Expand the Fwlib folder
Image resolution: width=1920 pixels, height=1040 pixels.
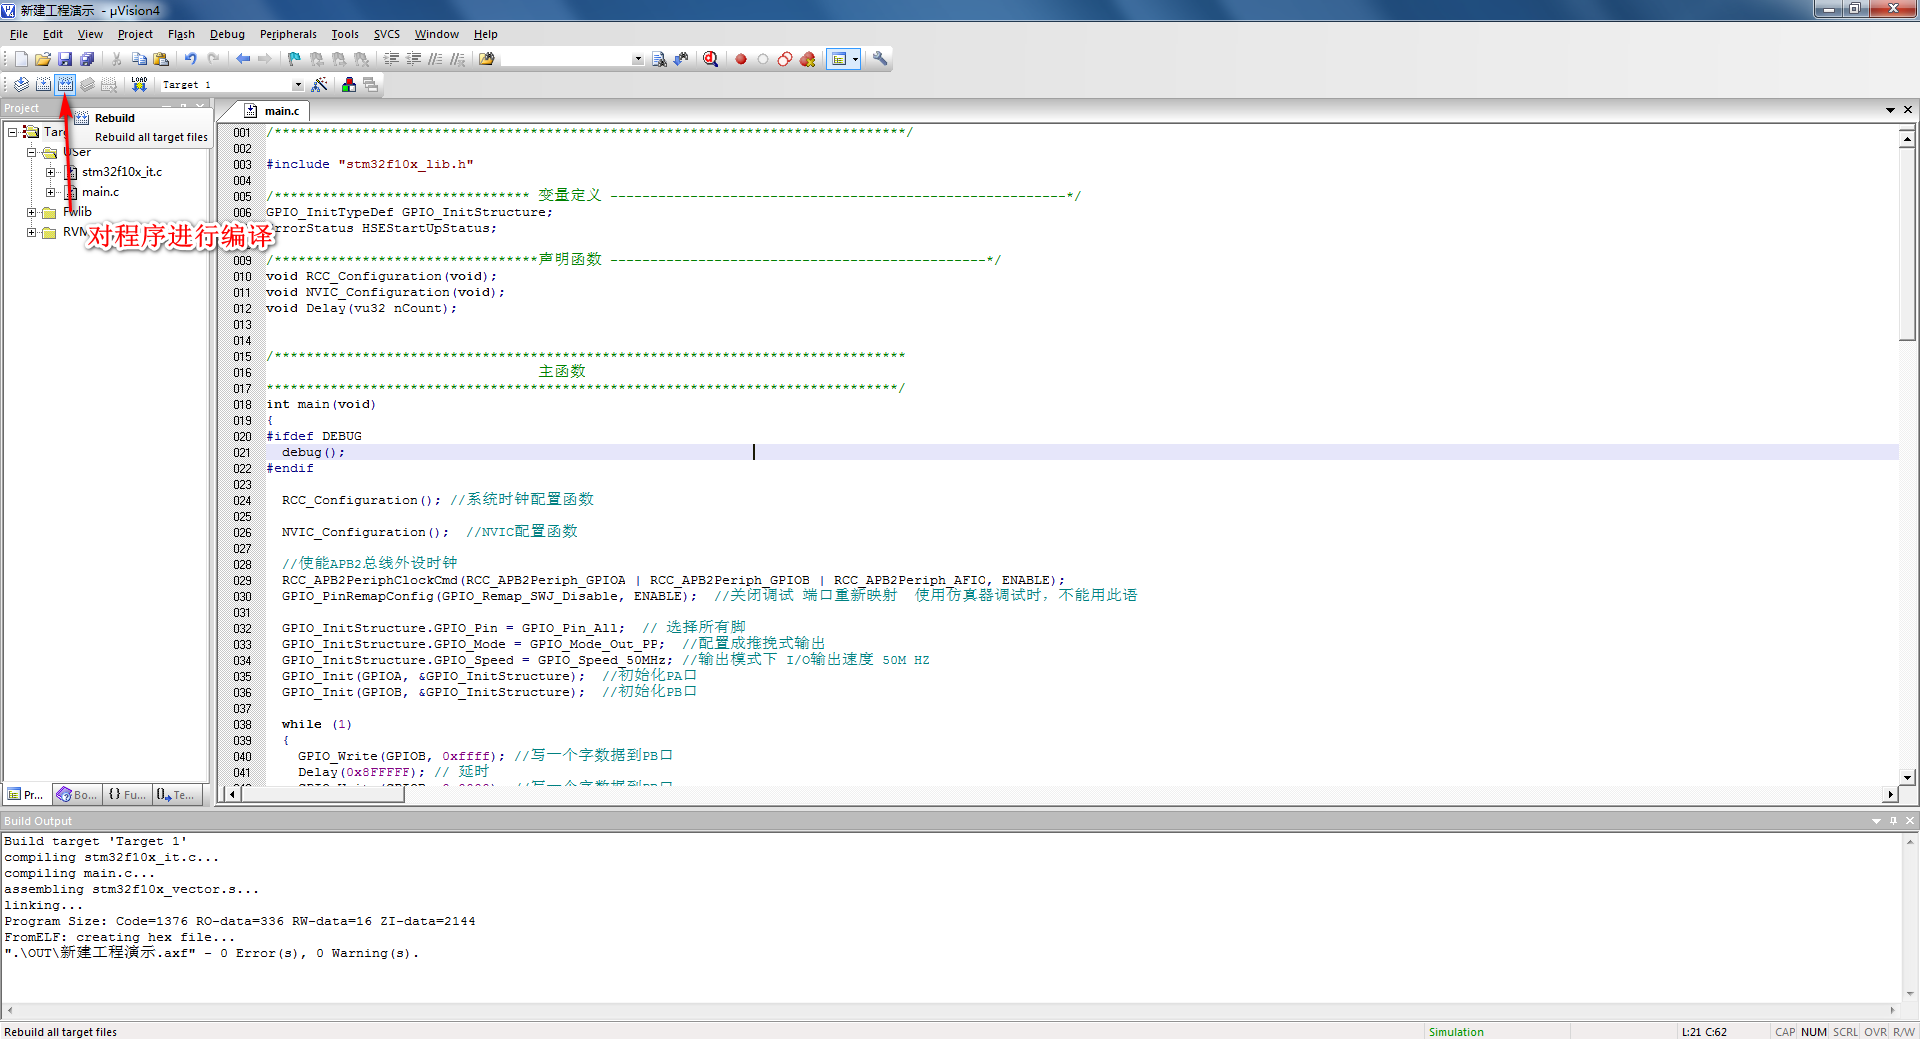click(x=31, y=212)
